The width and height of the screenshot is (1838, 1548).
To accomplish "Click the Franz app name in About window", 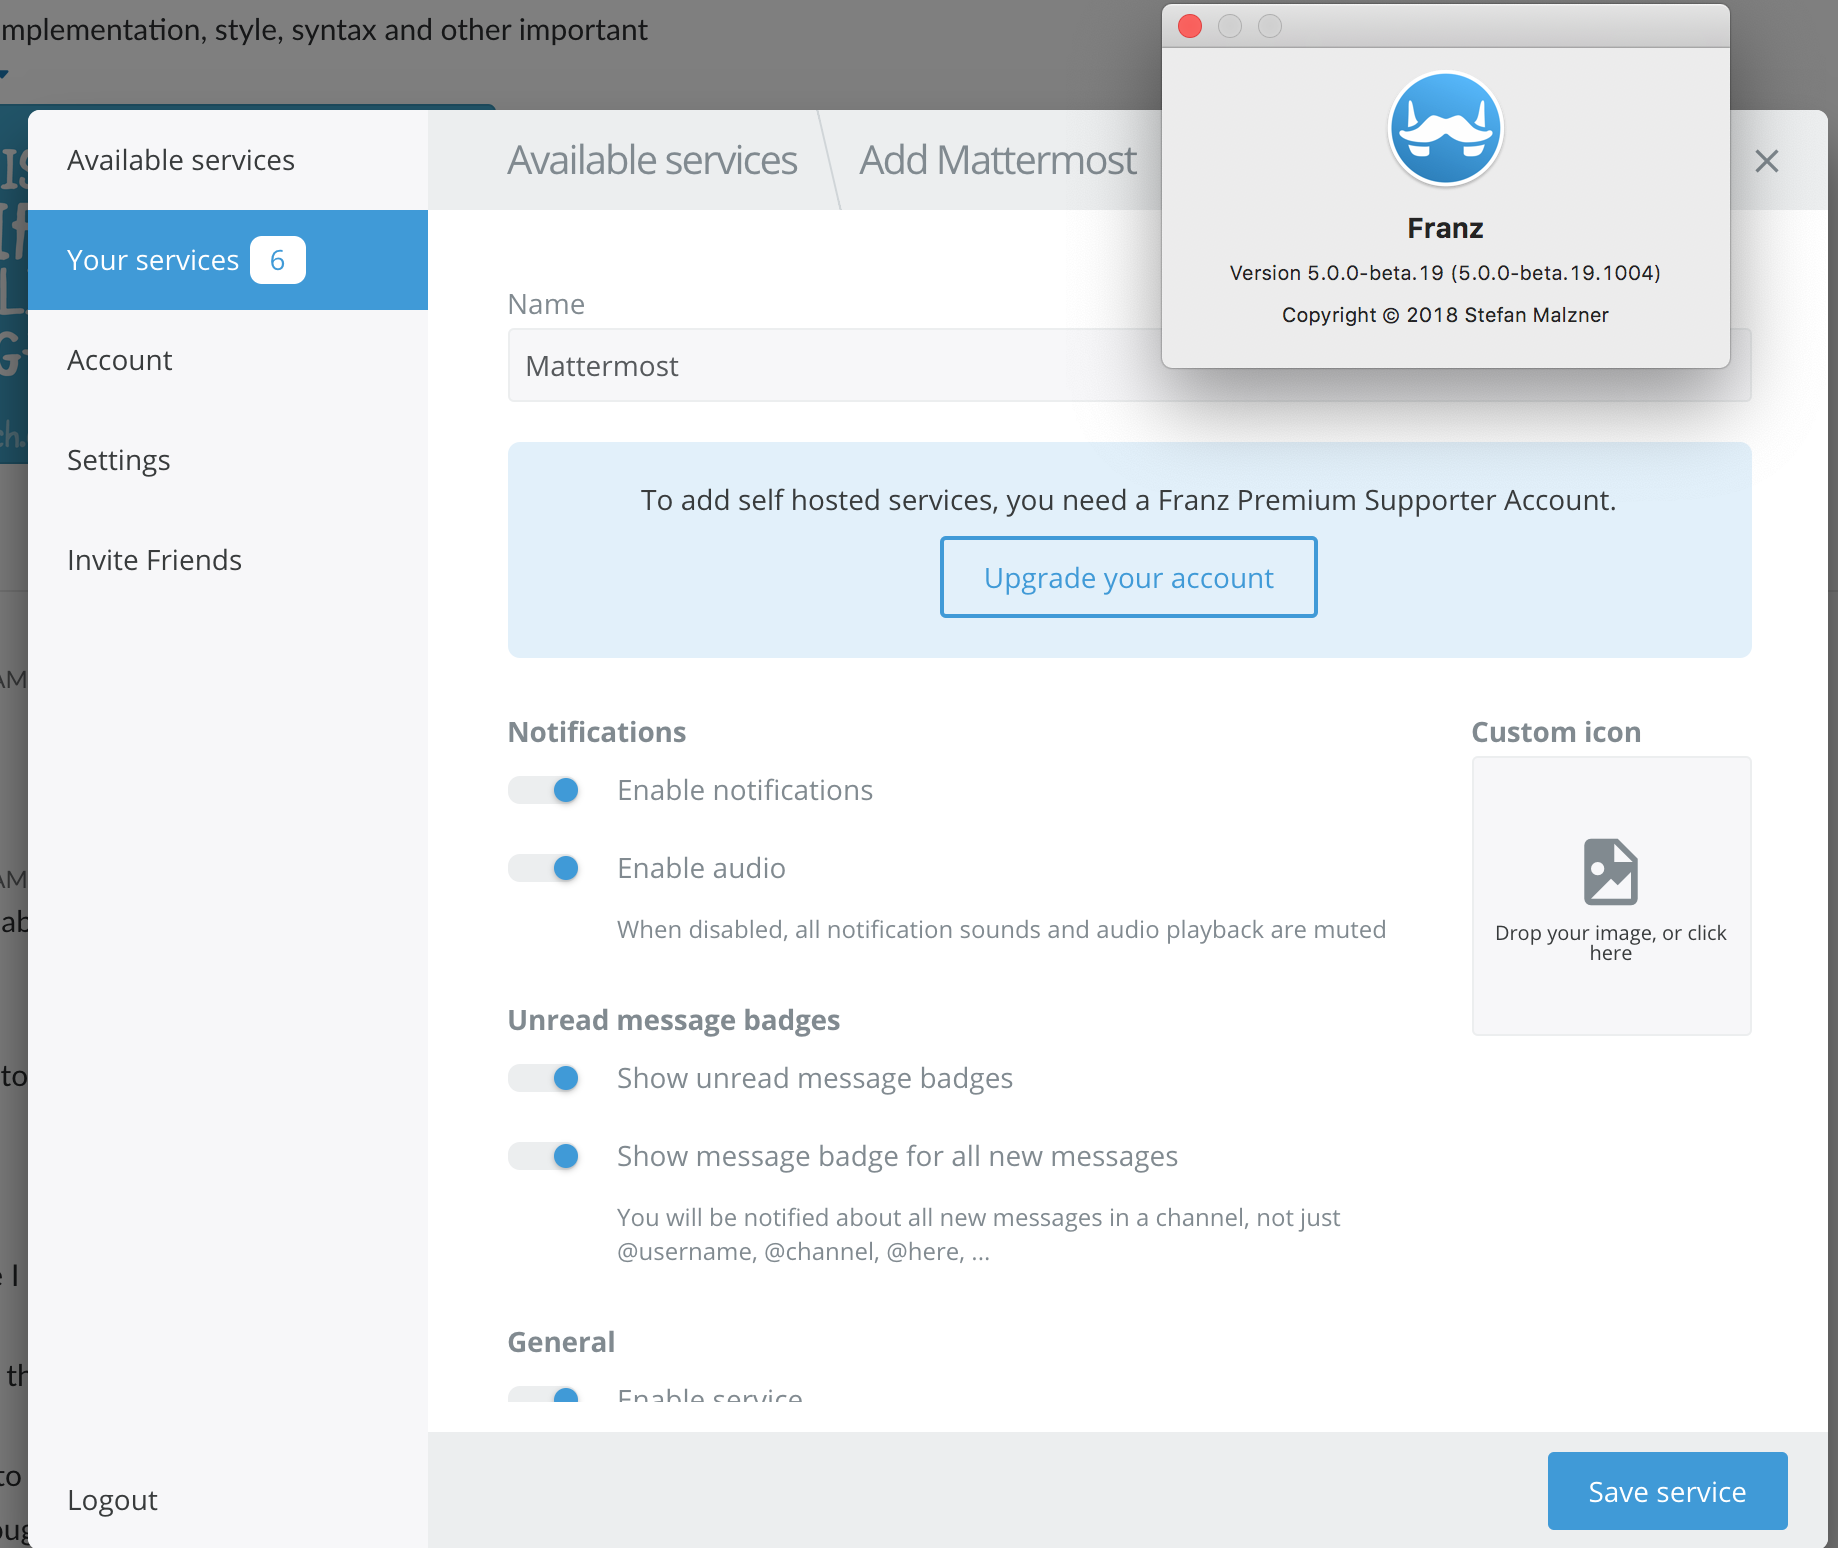I will coord(1445,228).
